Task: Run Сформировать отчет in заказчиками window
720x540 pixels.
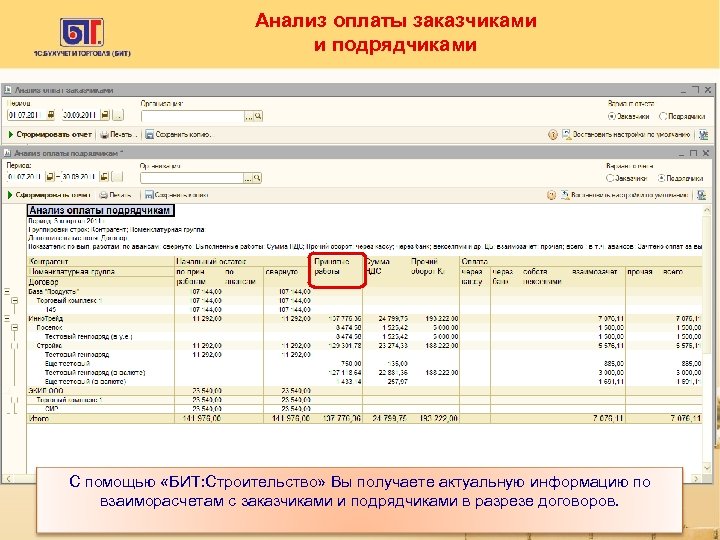Action: tap(50, 135)
